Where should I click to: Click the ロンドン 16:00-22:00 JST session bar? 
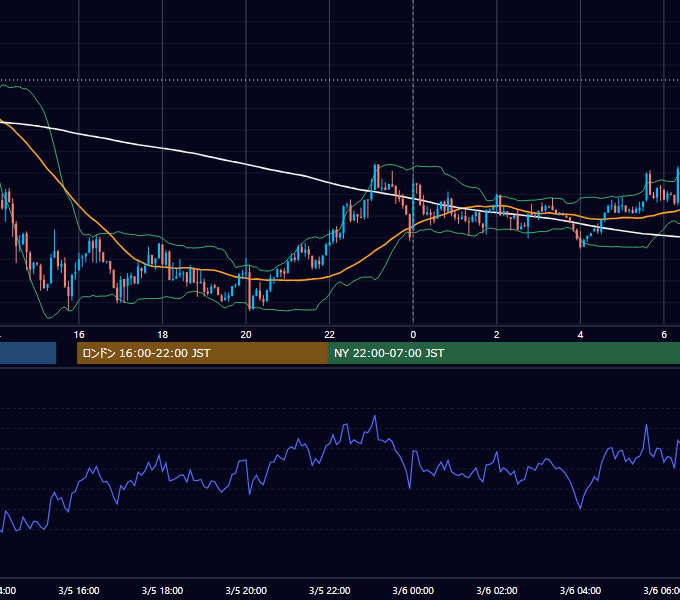pos(202,353)
